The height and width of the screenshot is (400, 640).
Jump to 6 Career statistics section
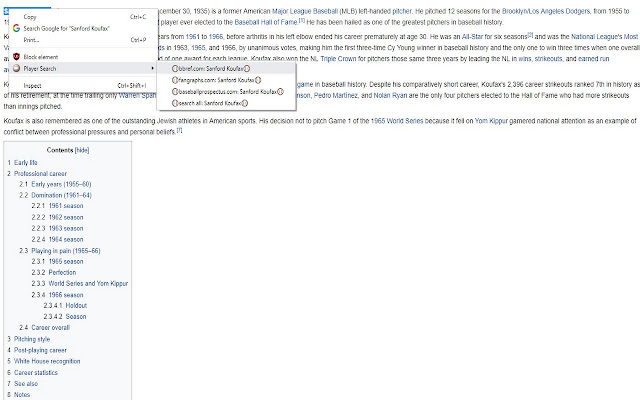32,373
